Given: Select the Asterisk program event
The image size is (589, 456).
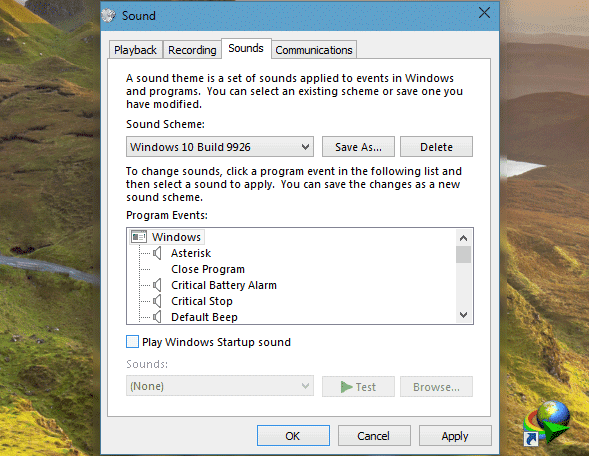Looking at the screenshot, I should (191, 253).
